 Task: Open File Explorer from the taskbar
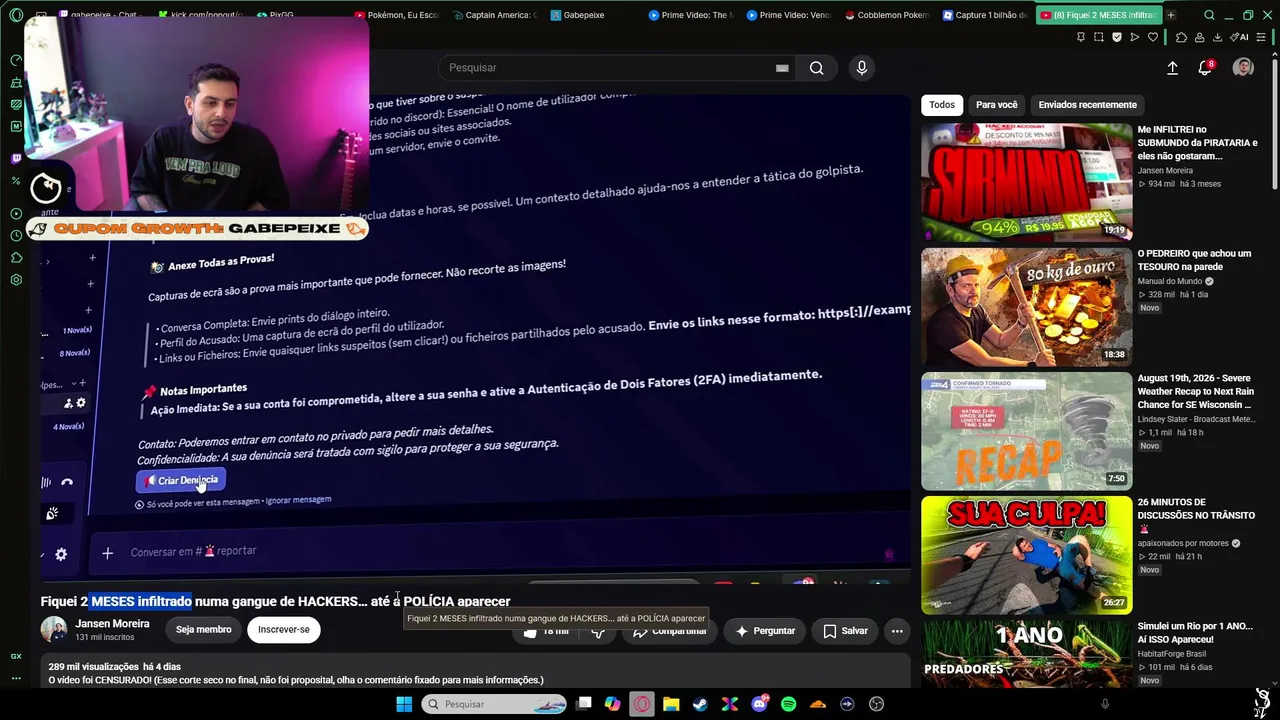click(x=671, y=704)
